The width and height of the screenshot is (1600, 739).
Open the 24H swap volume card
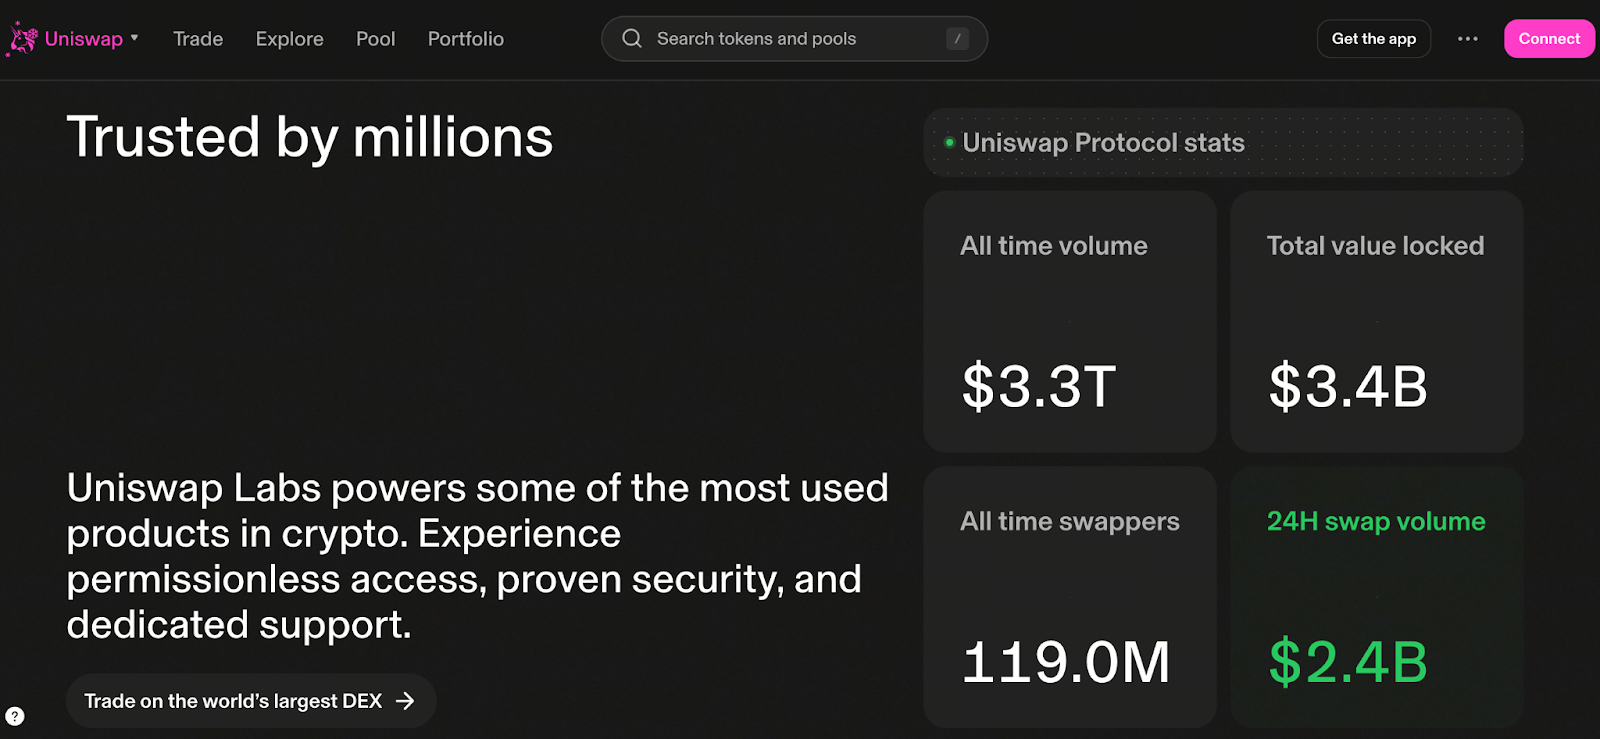point(1377,597)
